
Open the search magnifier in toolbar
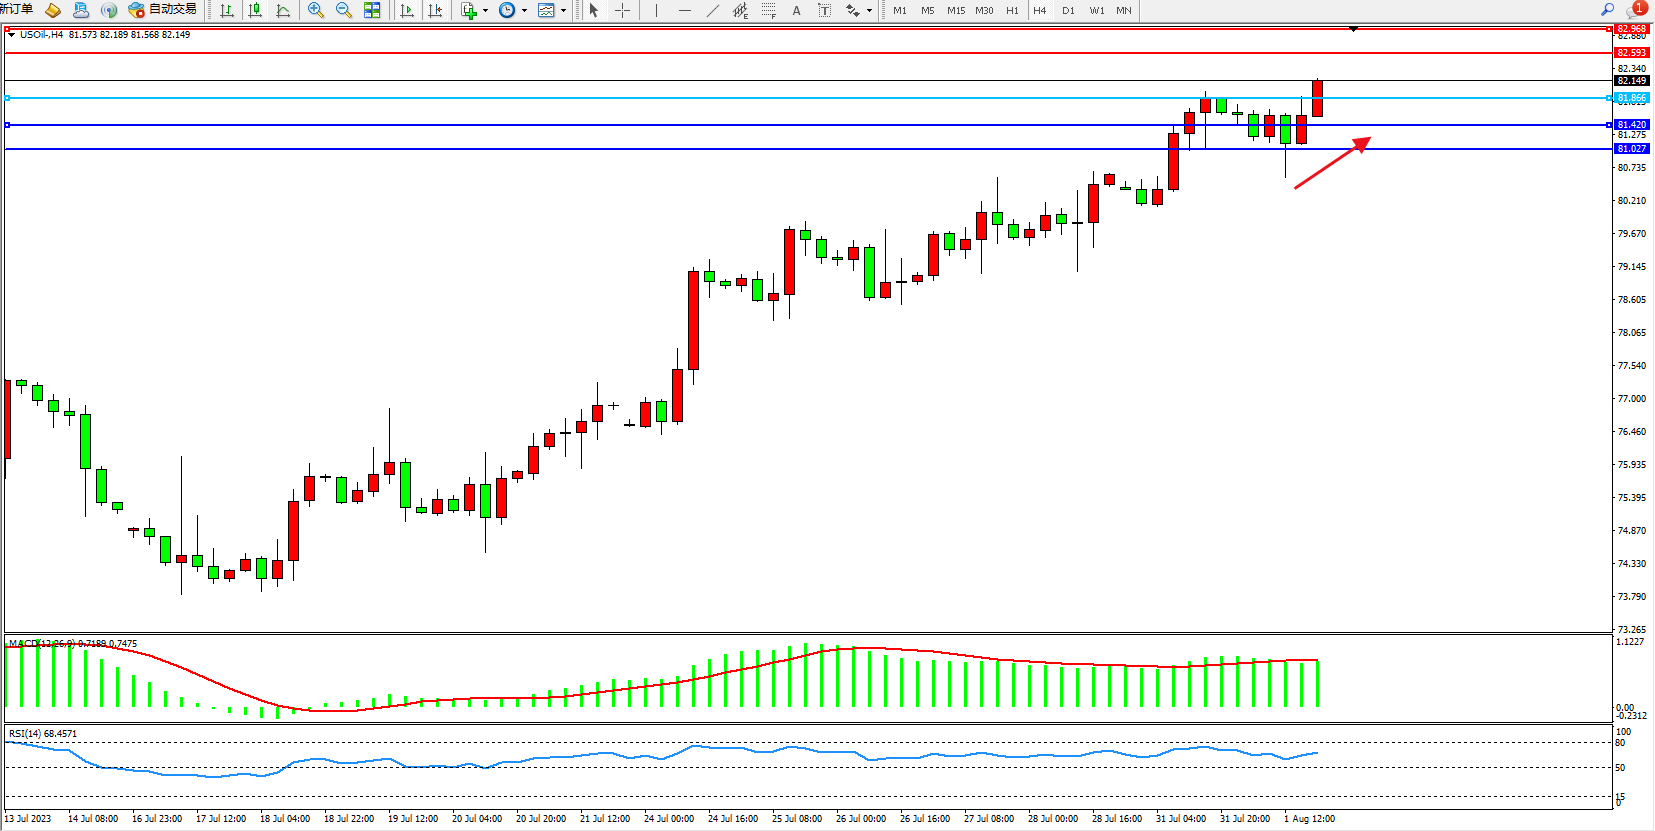(x=1607, y=10)
